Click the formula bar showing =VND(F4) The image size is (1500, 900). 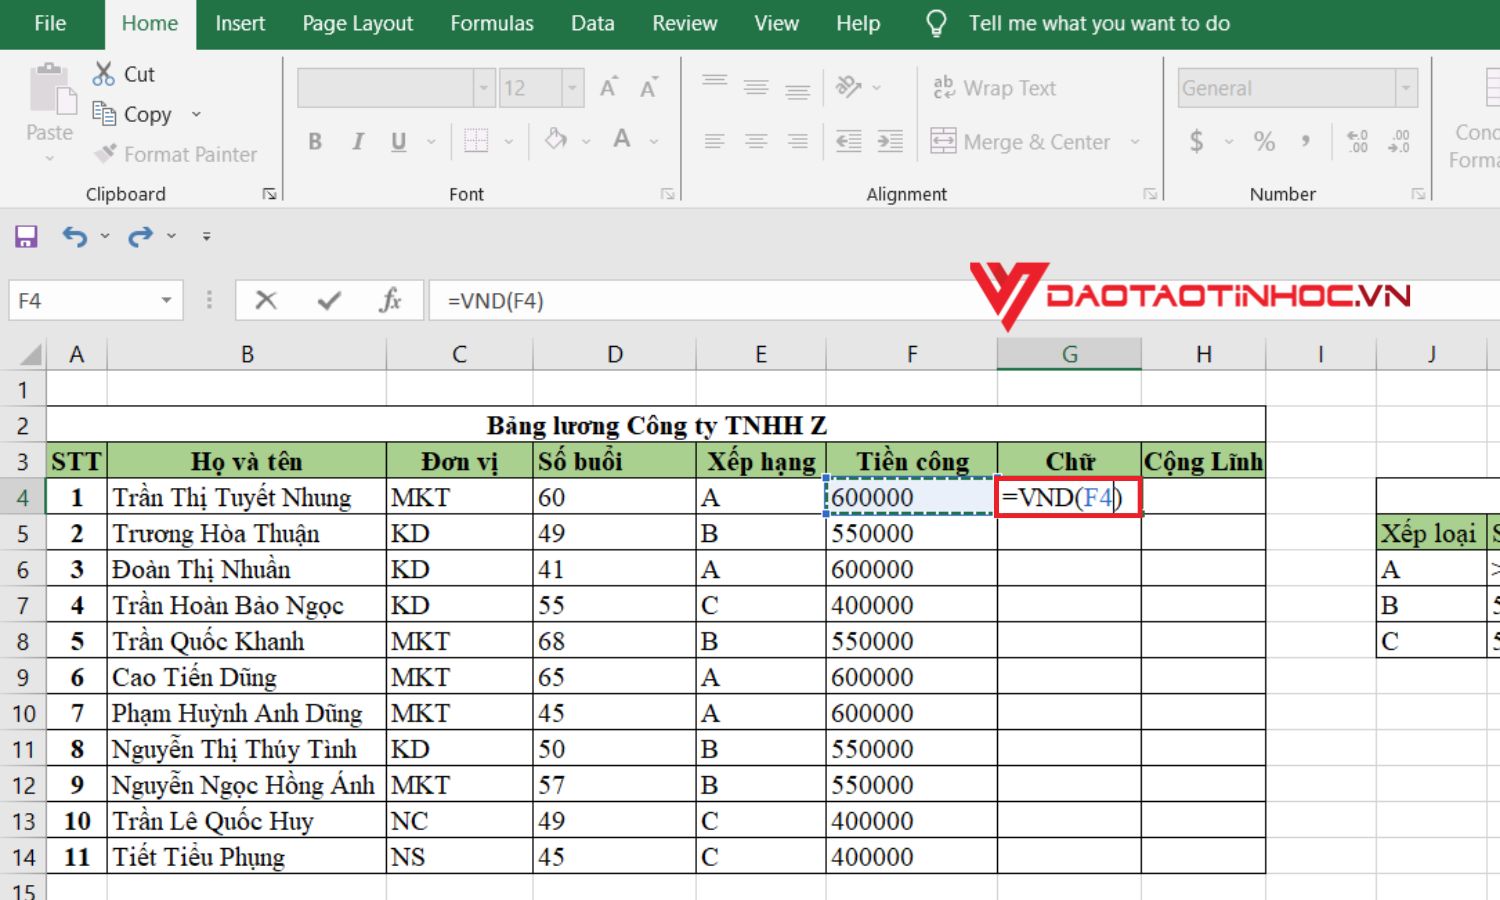click(700, 300)
